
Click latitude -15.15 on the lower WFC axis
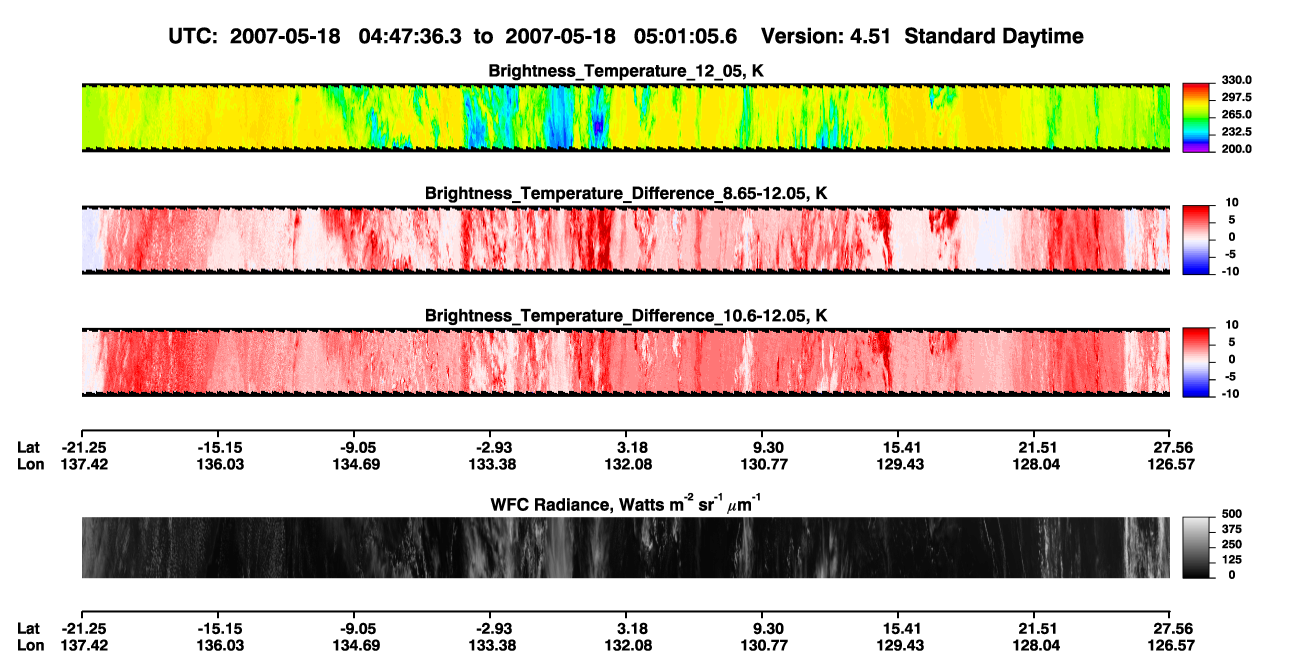218,629
